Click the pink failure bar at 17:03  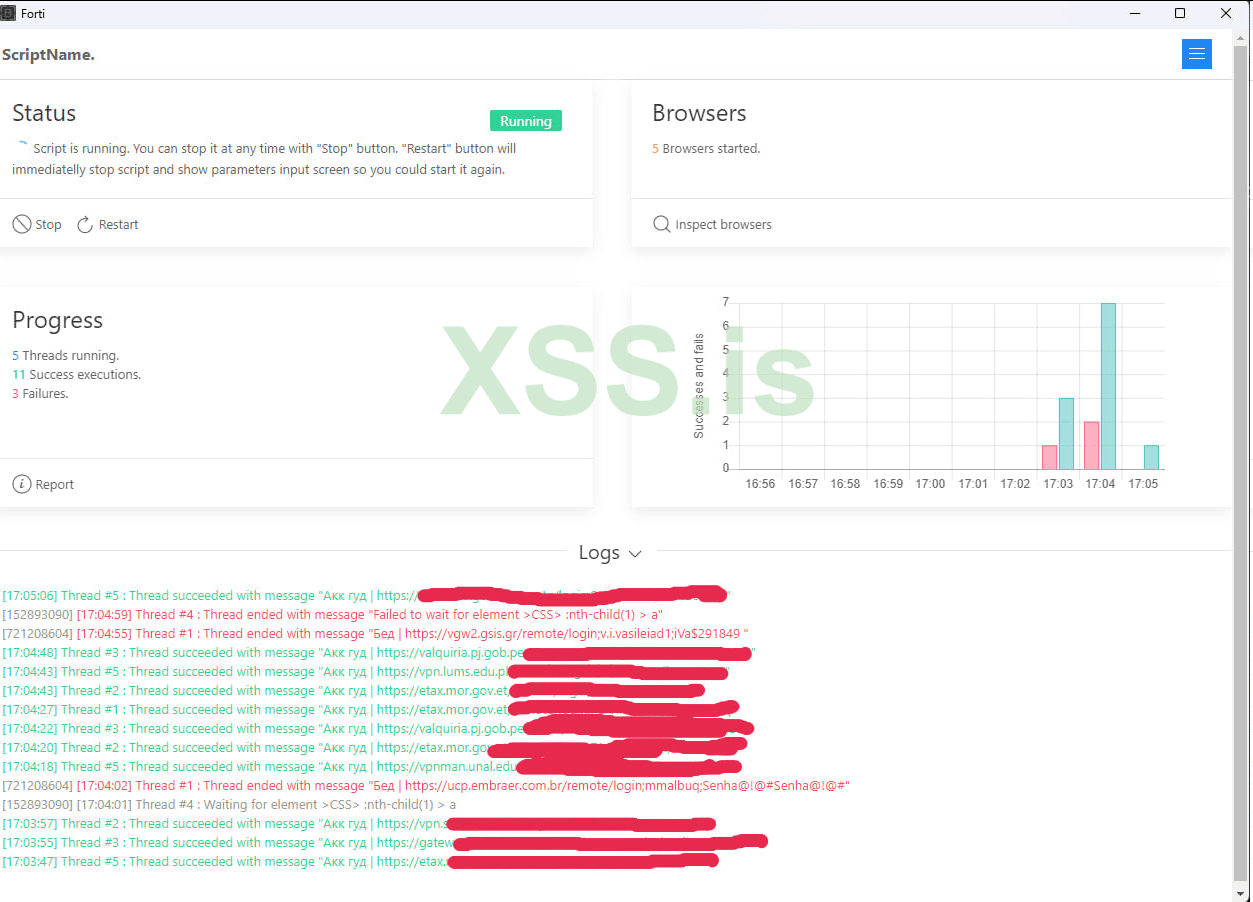click(x=1049, y=457)
